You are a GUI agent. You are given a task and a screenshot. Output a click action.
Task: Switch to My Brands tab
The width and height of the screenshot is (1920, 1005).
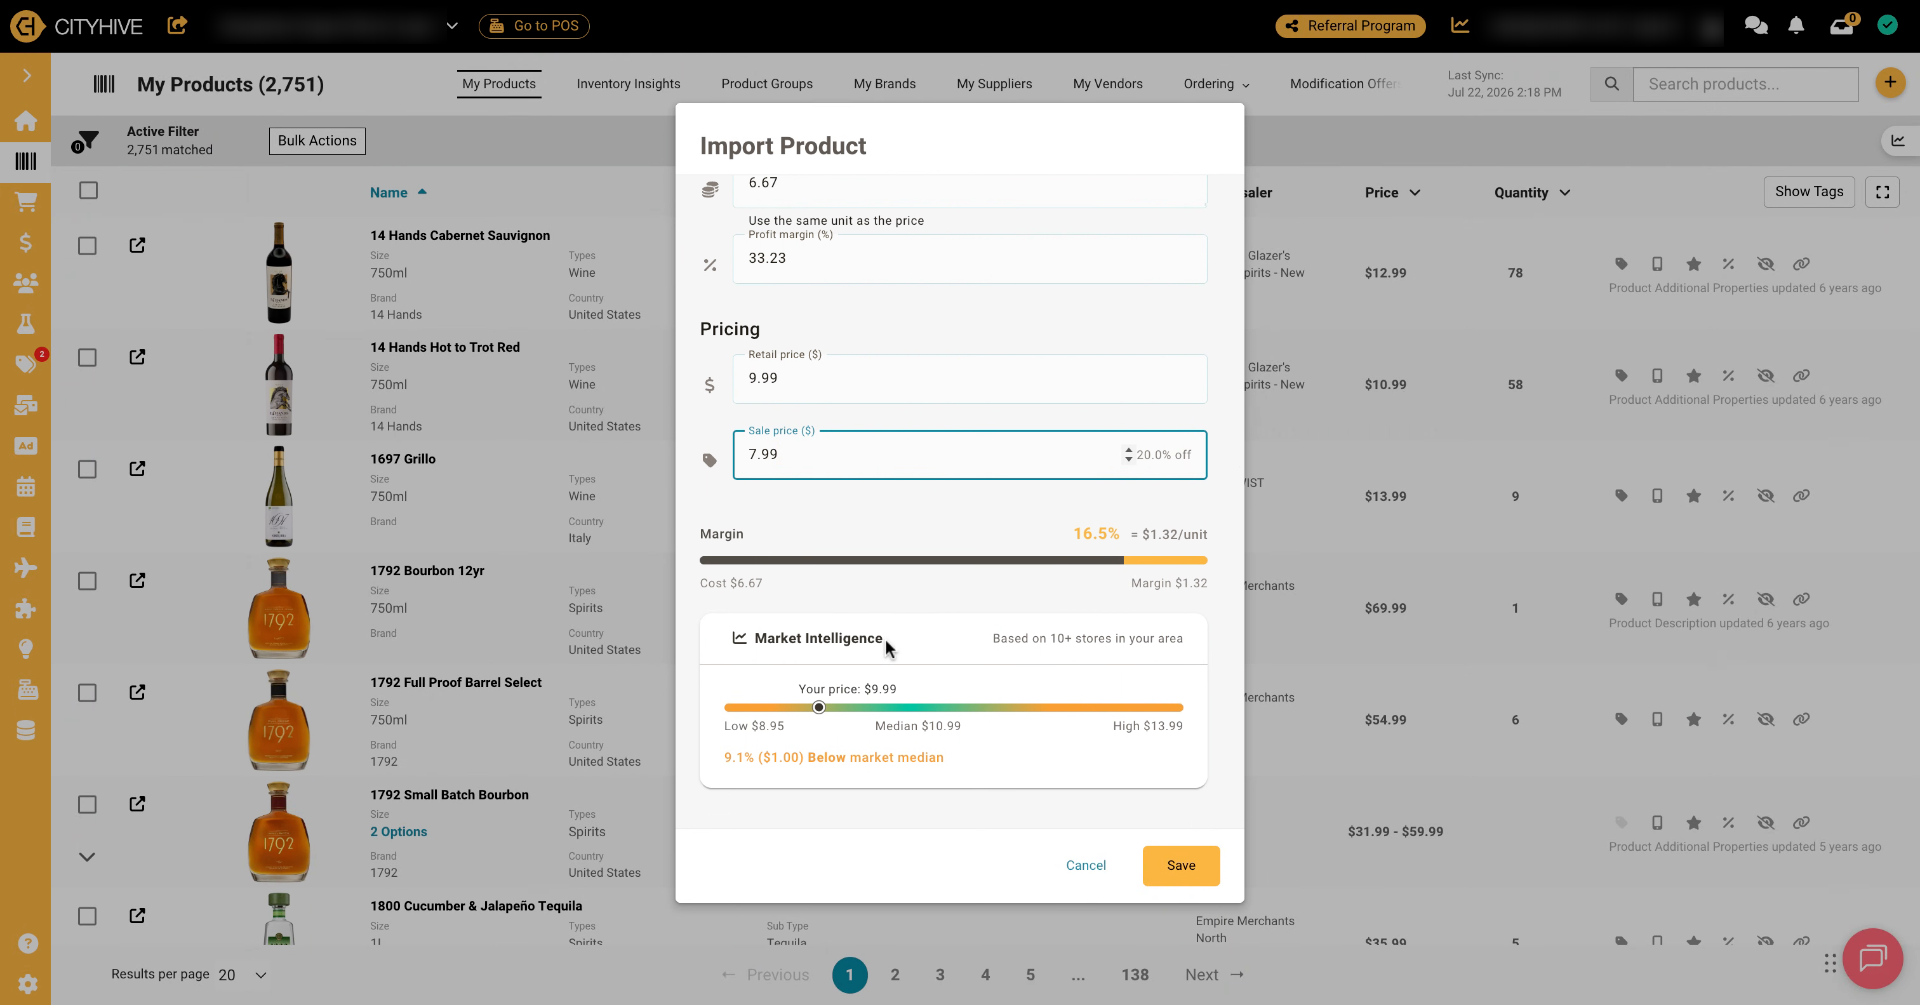pyautogui.click(x=885, y=84)
